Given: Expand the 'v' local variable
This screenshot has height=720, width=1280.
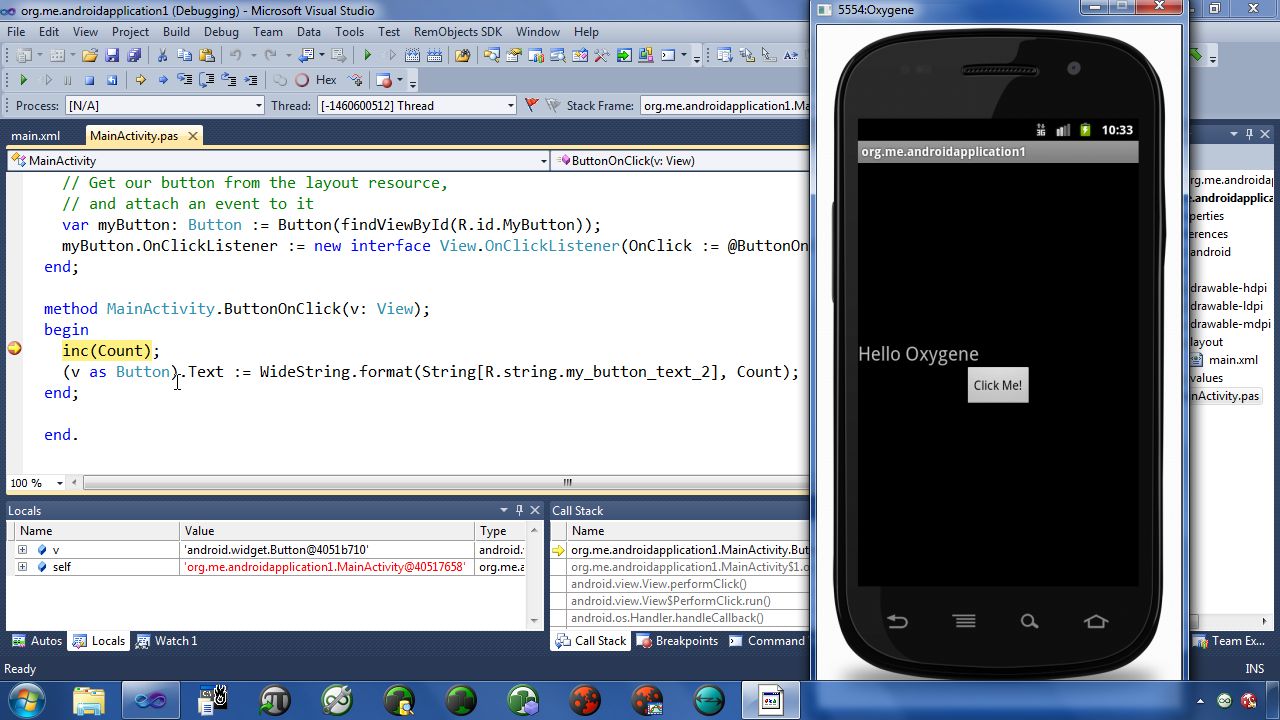Looking at the screenshot, I should (22, 550).
